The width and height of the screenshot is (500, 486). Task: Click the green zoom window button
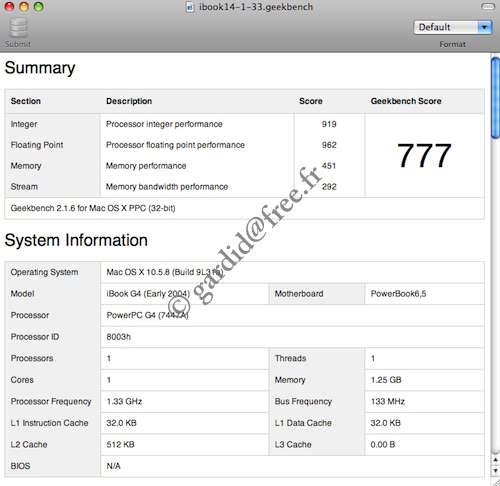pos(38,7)
